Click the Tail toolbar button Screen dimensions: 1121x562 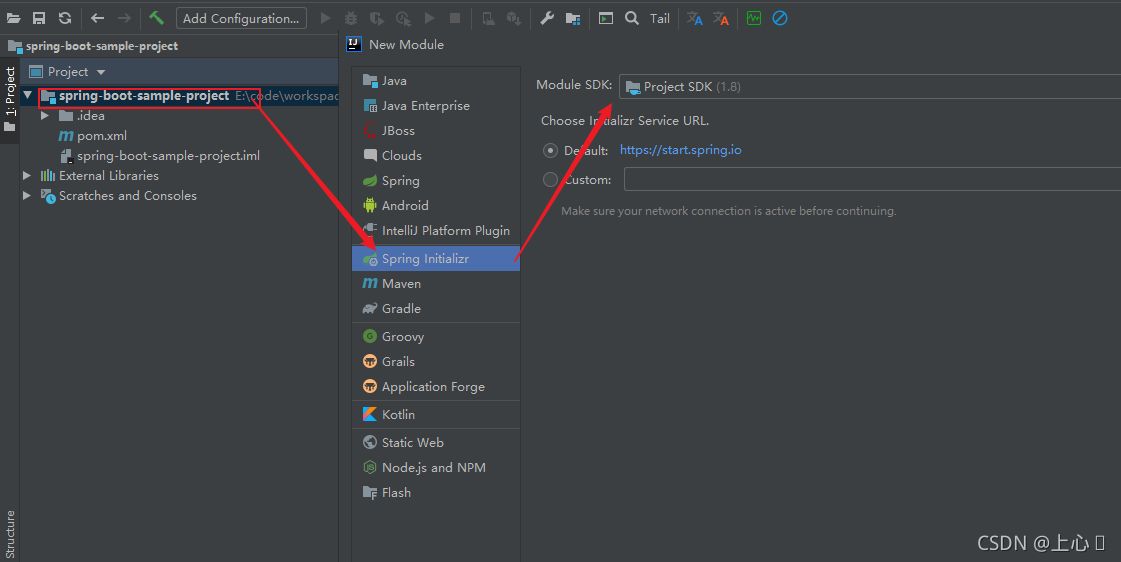(660, 19)
